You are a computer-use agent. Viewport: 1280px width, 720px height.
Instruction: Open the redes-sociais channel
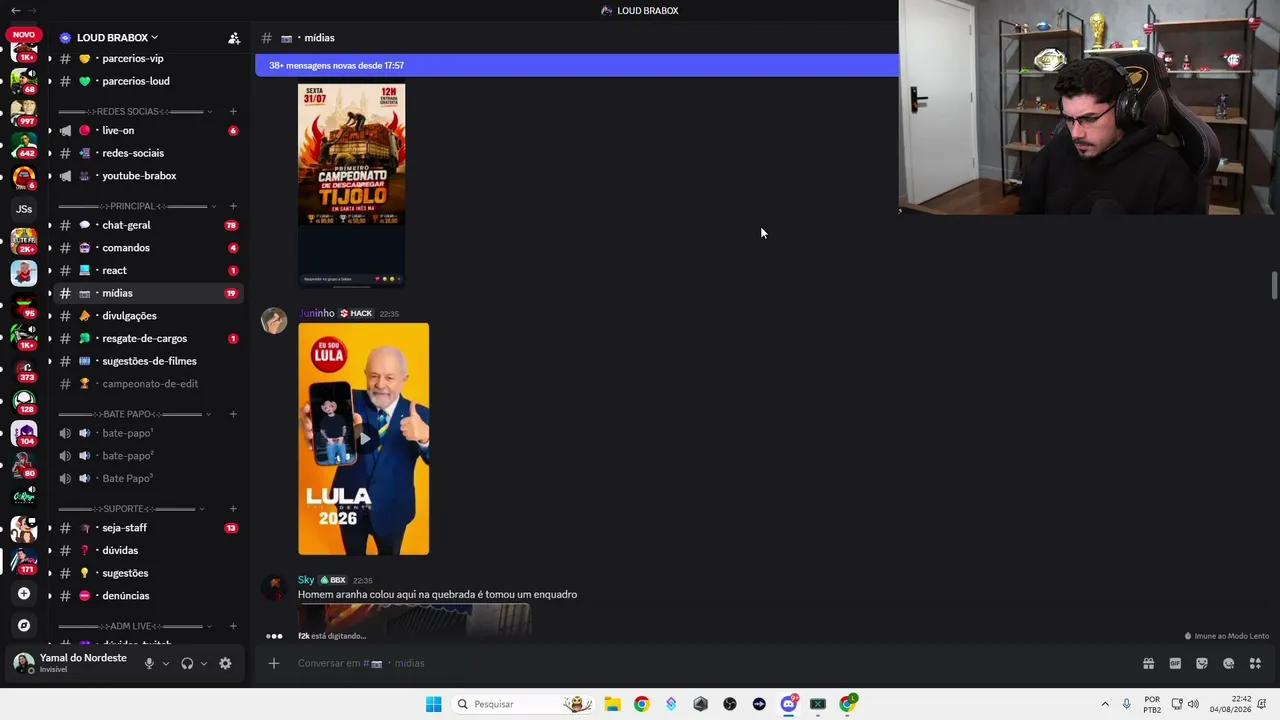[x=149, y=153]
